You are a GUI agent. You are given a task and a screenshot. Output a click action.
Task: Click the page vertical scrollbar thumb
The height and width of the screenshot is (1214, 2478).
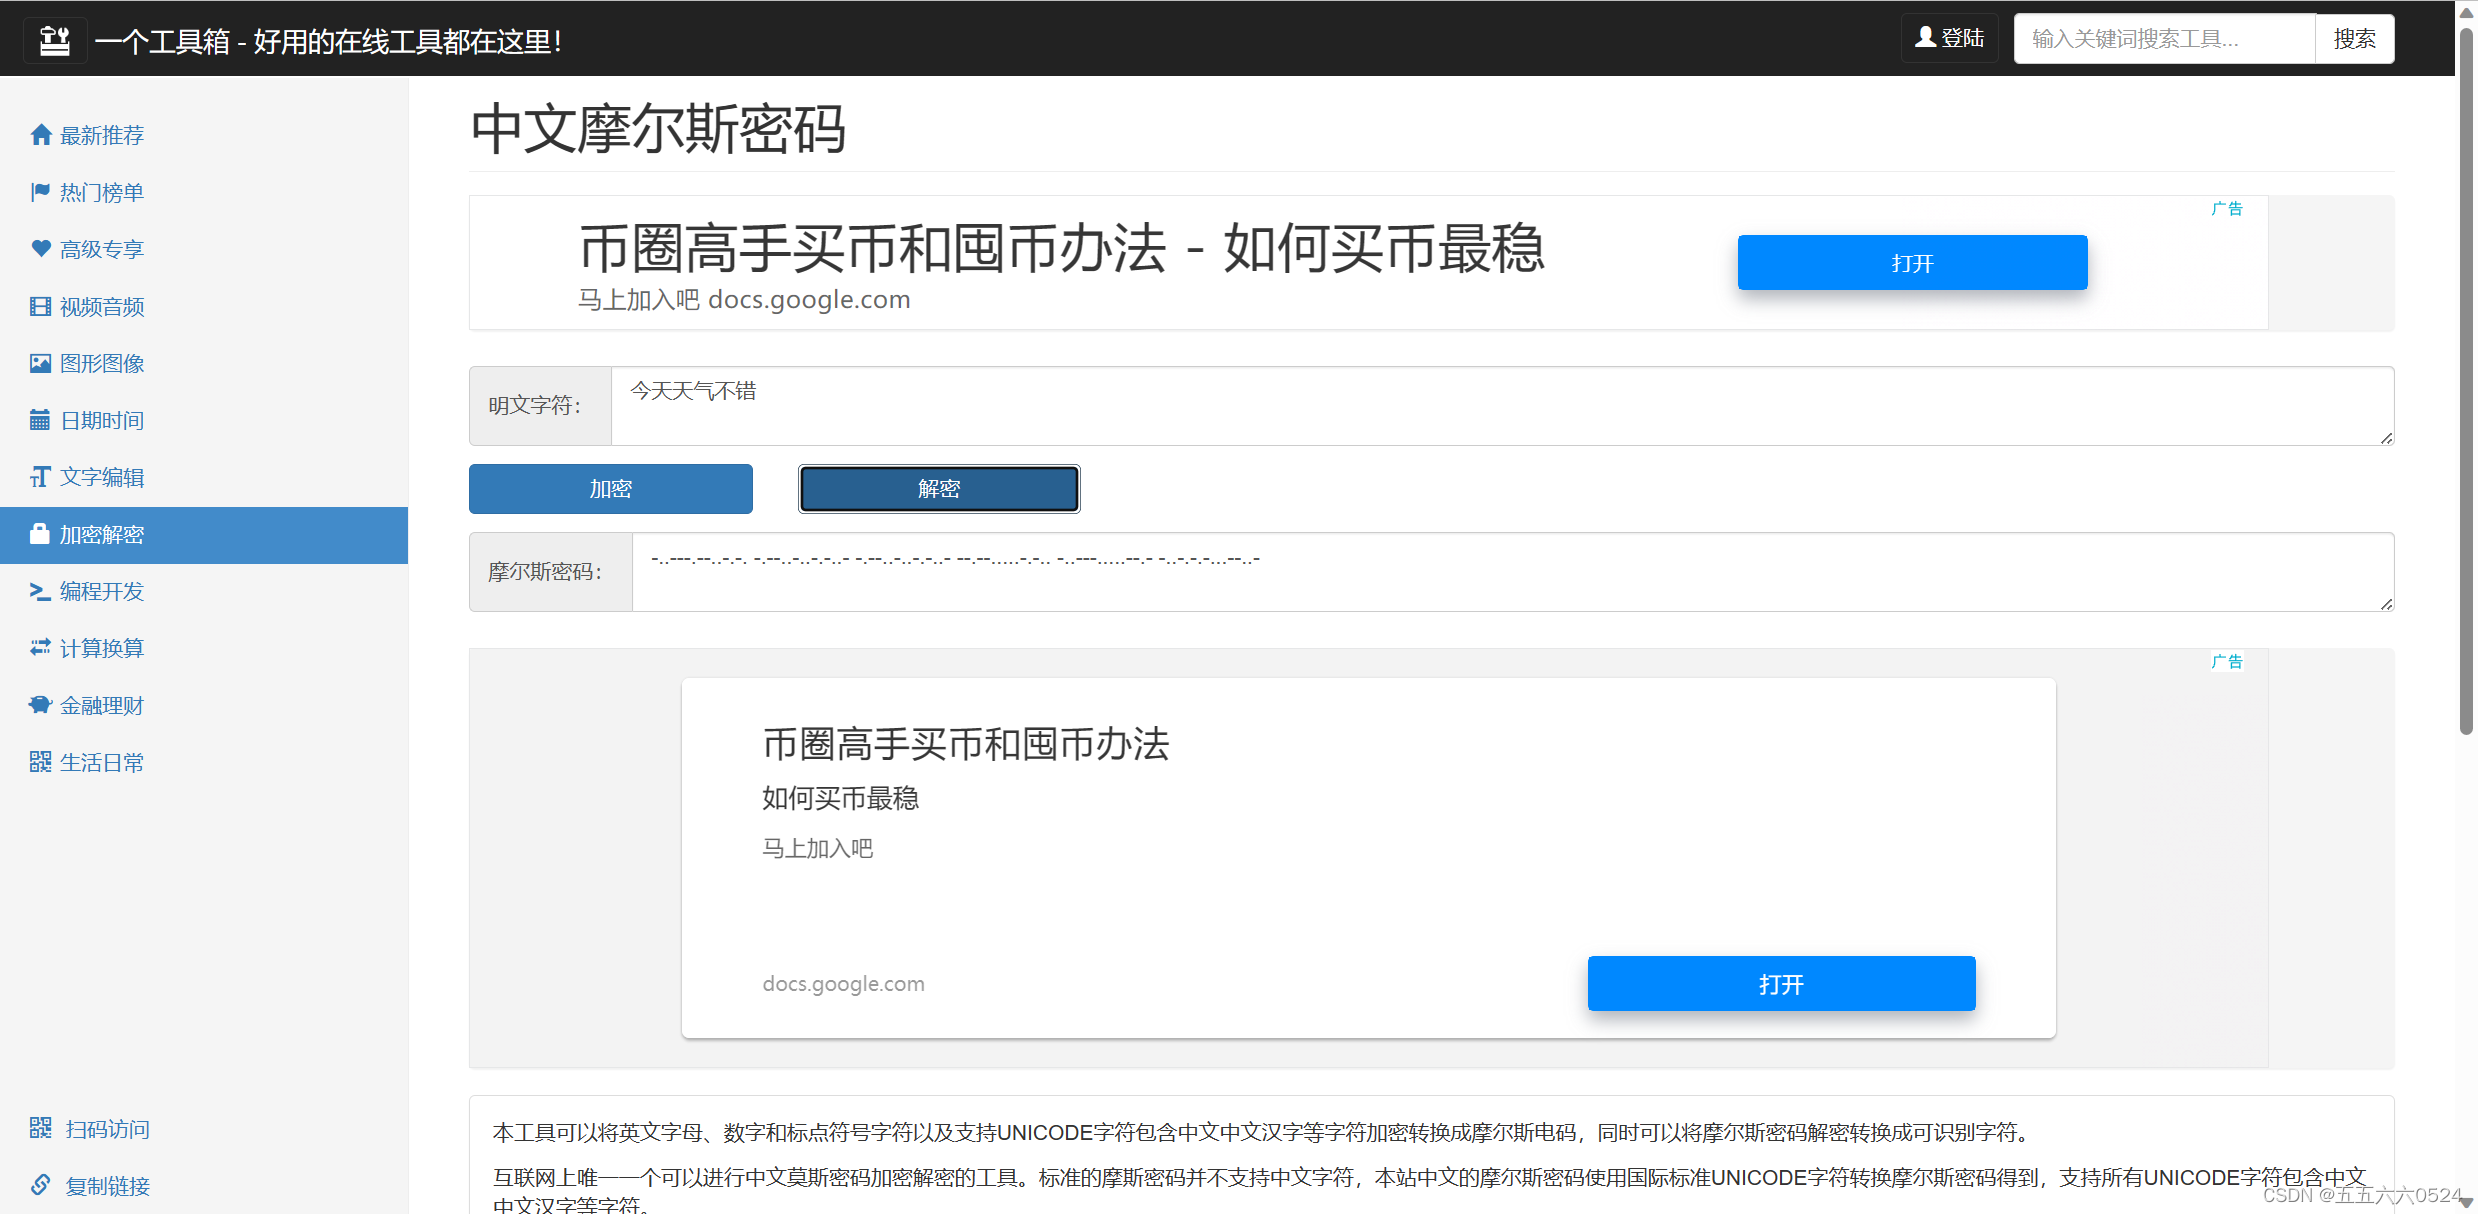pyautogui.click(x=2466, y=380)
